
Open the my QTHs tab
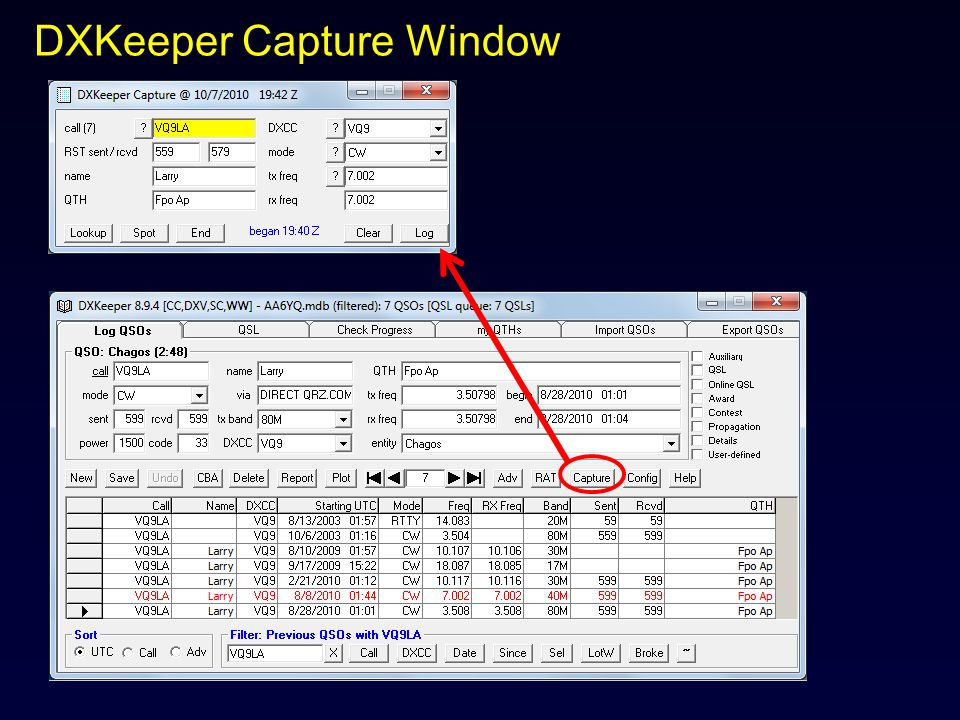point(499,330)
